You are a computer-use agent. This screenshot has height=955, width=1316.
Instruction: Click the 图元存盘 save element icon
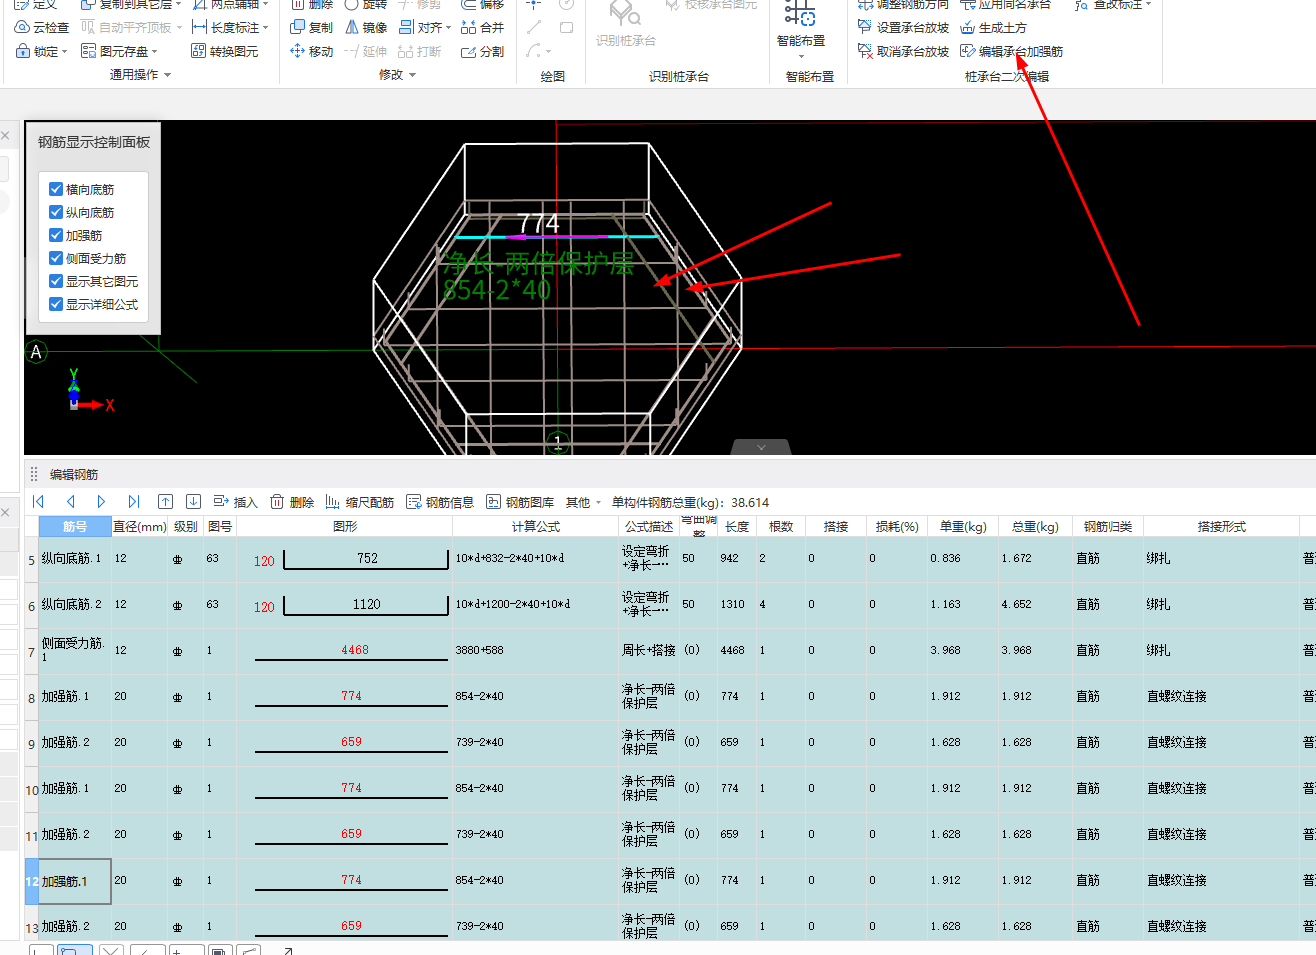pos(89,51)
